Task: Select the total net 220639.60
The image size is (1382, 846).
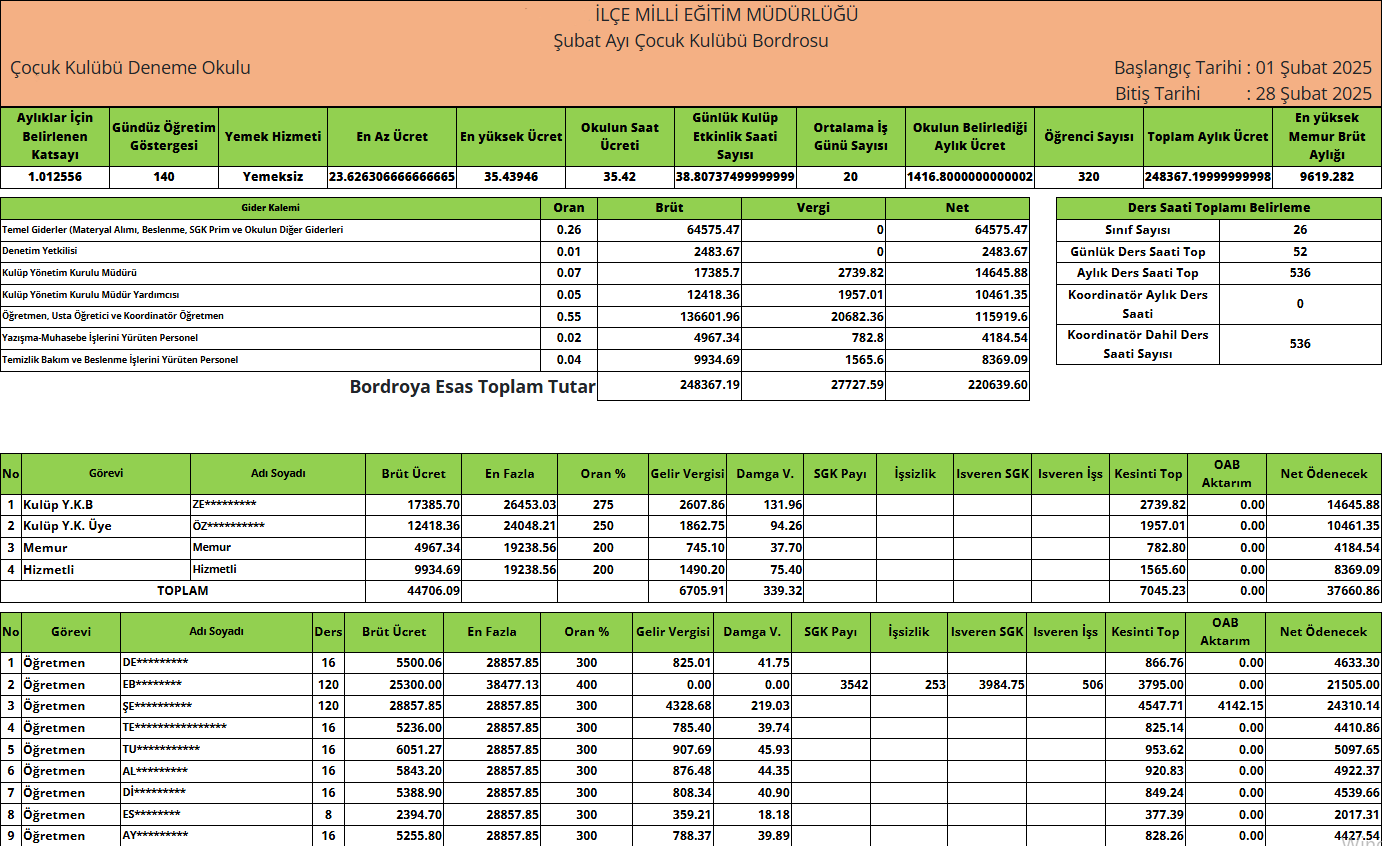Action: point(1000,384)
